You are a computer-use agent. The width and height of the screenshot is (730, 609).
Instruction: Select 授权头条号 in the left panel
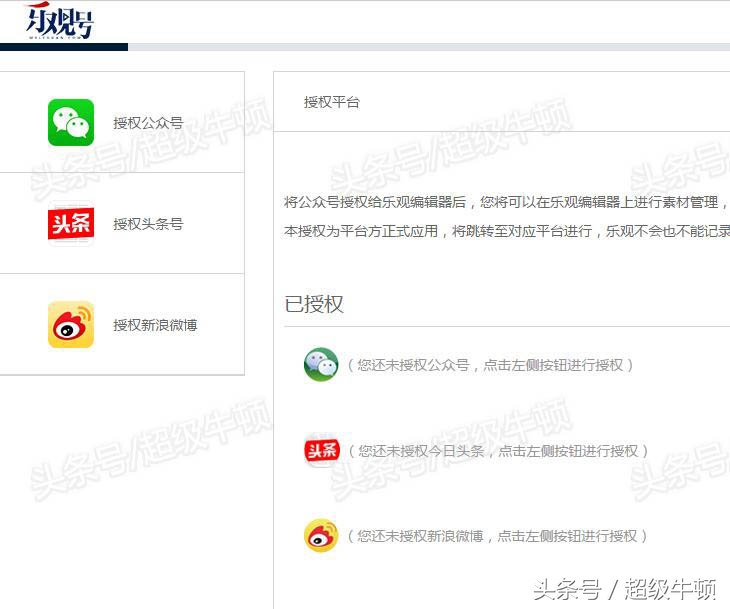click(148, 224)
